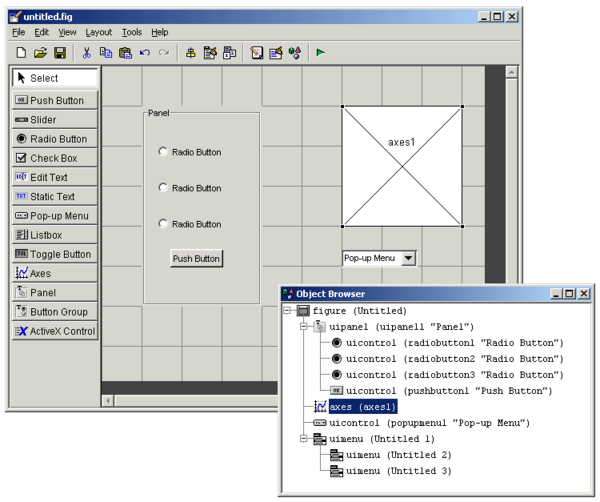The height and width of the screenshot is (502, 600).
Task: Pick the Static Text component tool
Action: 55,196
